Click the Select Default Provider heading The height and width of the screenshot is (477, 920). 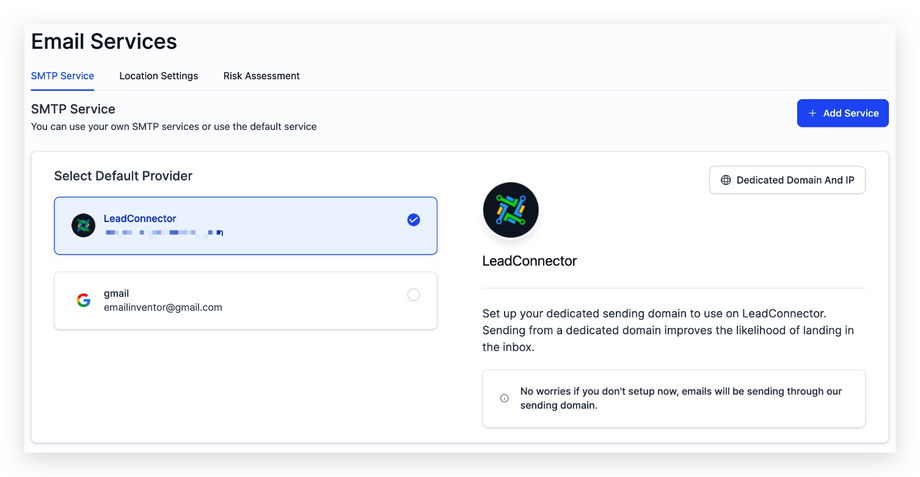click(x=123, y=176)
